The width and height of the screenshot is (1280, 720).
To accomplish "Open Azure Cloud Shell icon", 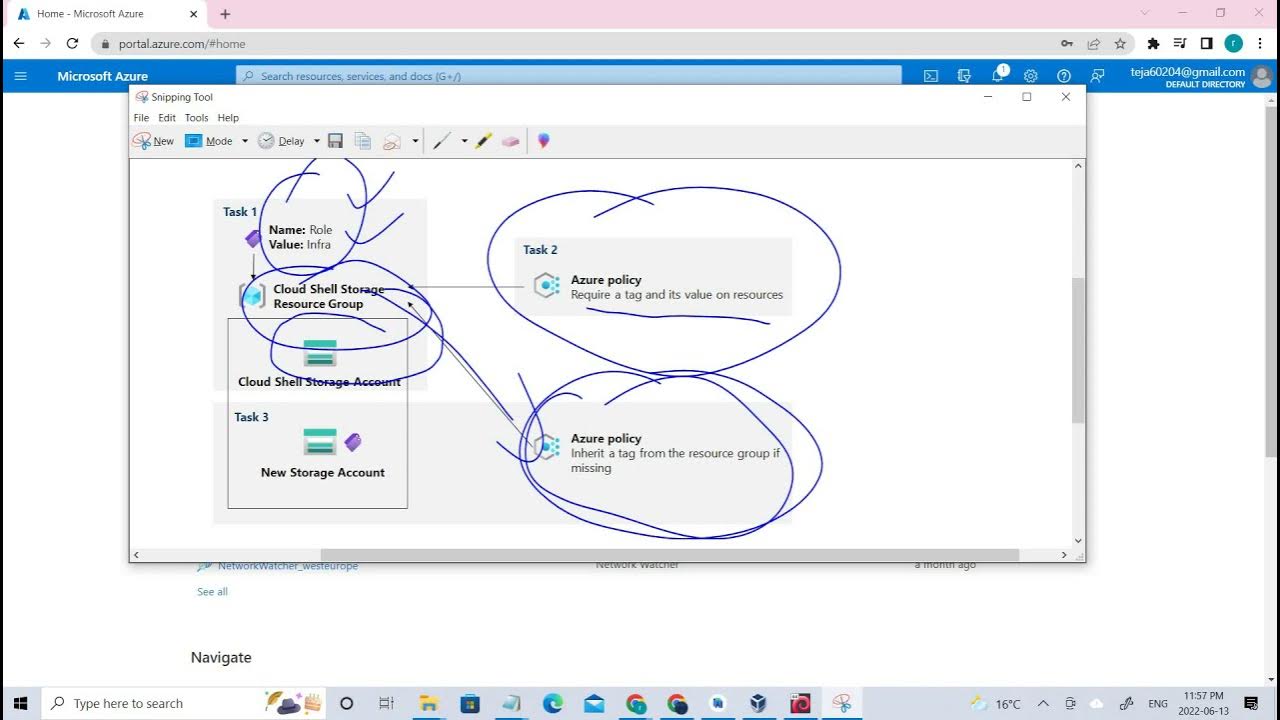I will pos(930,76).
